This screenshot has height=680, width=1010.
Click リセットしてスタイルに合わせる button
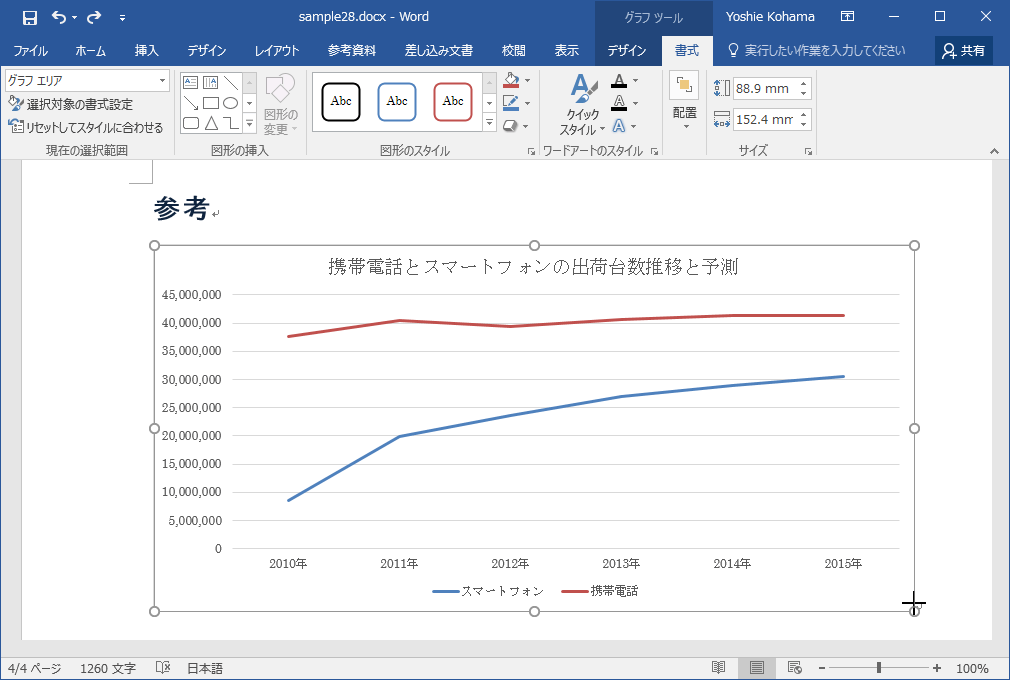click(x=85, y=127)
